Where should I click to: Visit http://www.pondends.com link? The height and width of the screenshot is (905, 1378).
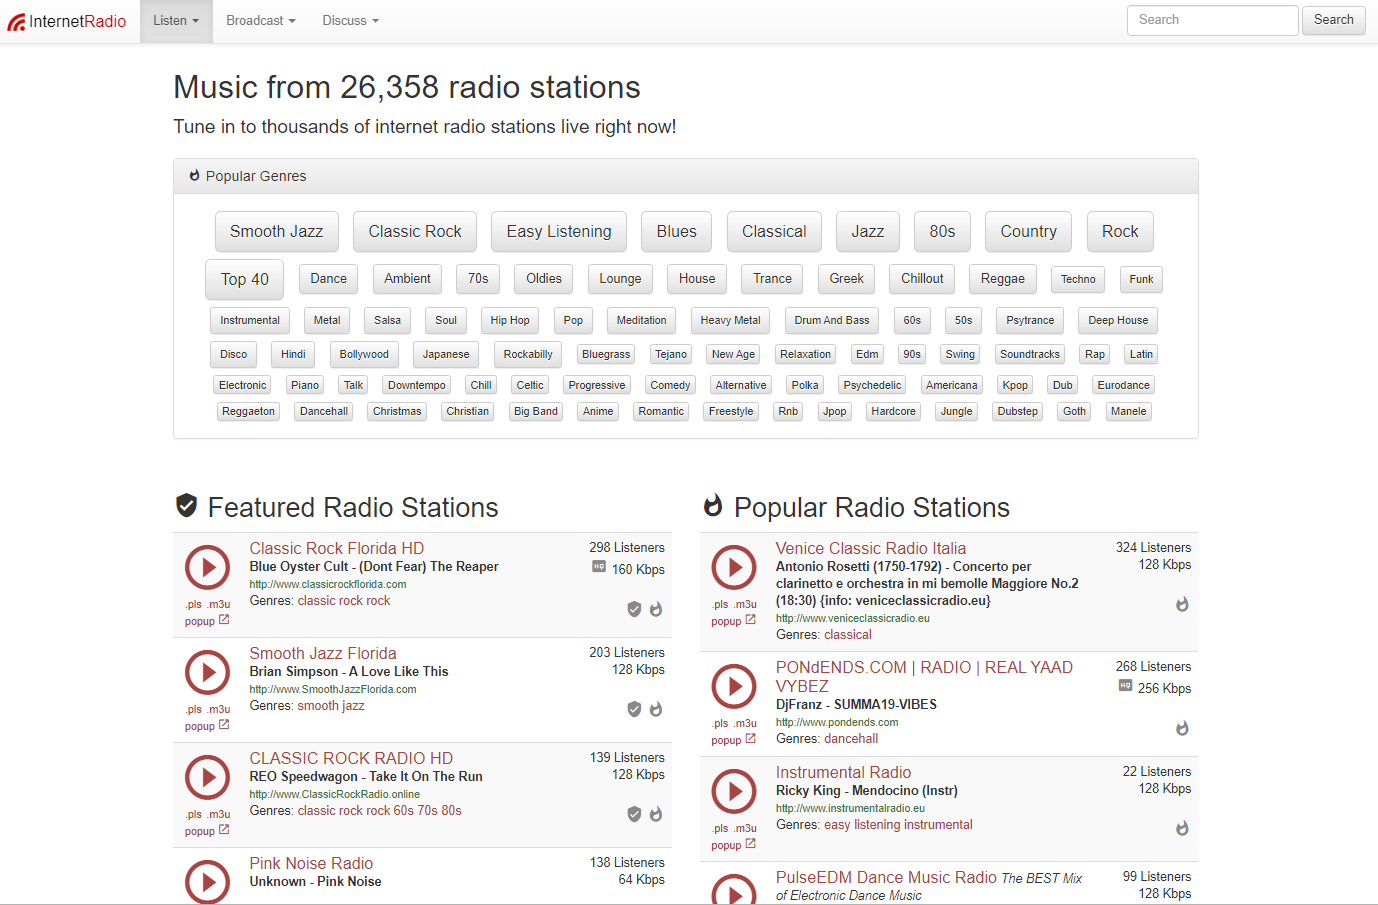point(837,722)
